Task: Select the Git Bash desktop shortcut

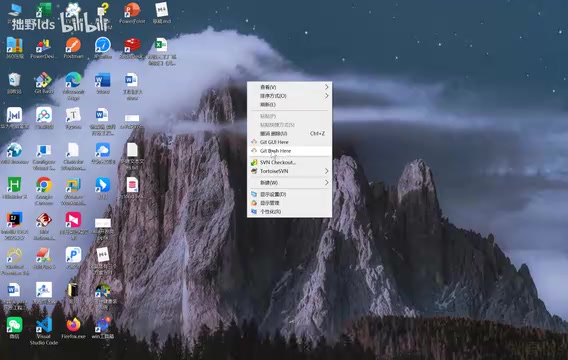Action: (44, 83)
